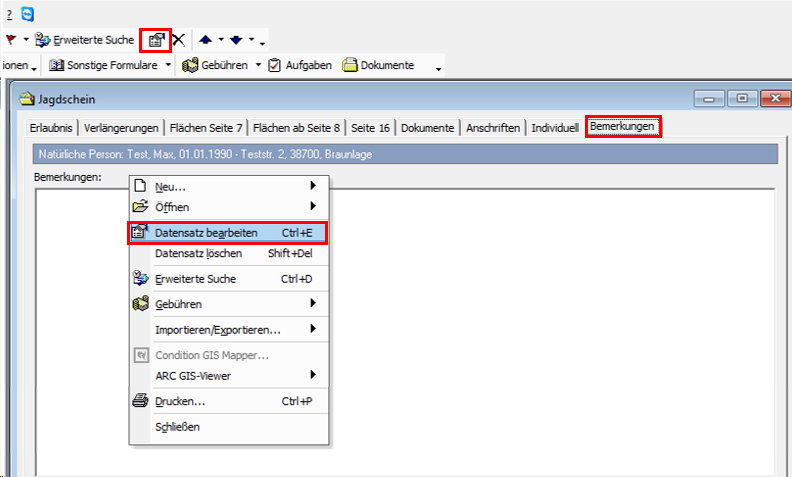
Task: Click Schließen in the context menu
Action: (177, 427)
